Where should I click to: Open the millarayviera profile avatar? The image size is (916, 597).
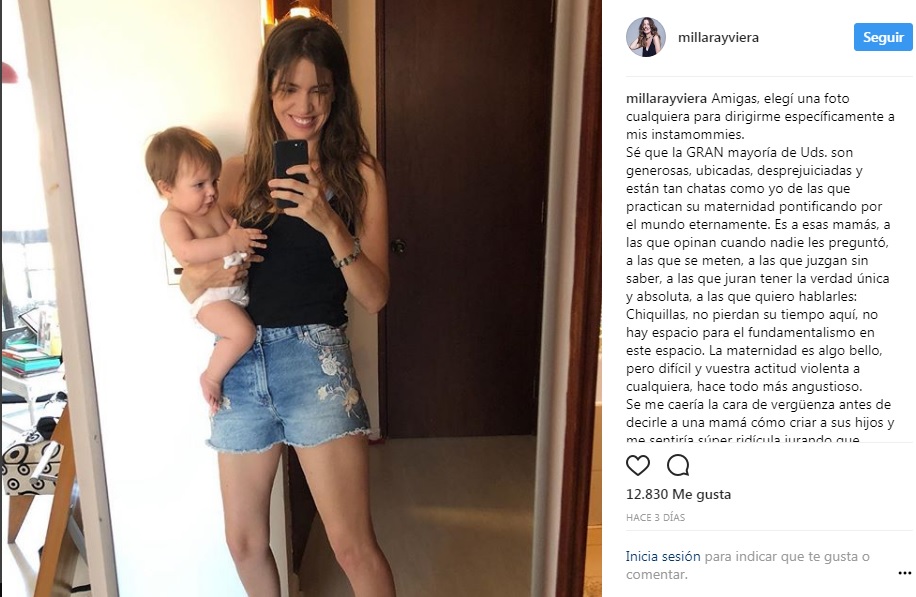click(x=646, y=37)
